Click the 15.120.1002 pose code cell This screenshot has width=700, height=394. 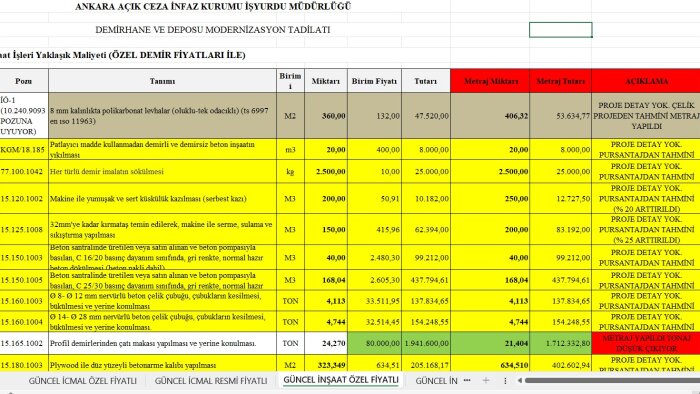coord(24,199)
